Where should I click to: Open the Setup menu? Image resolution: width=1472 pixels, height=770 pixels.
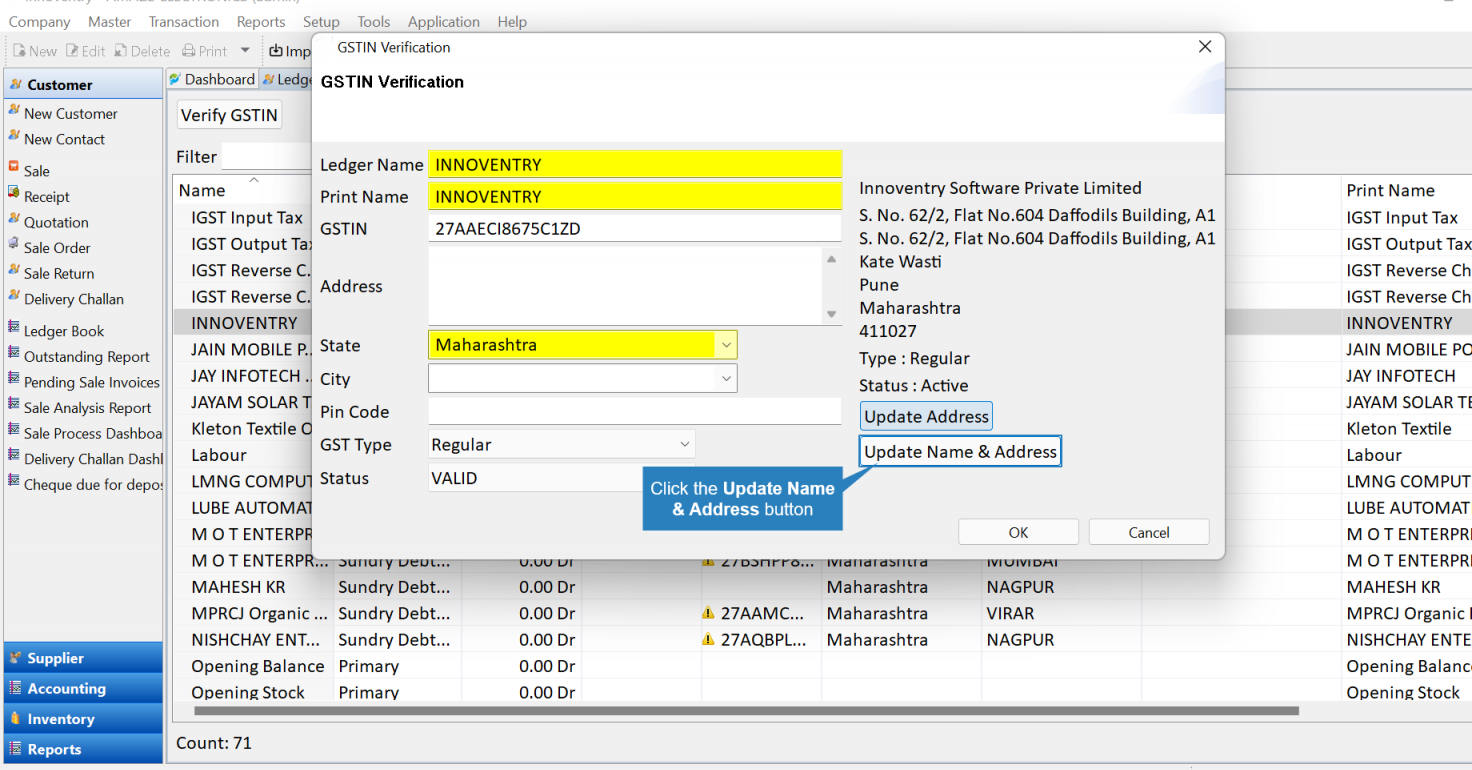point(321,21)
